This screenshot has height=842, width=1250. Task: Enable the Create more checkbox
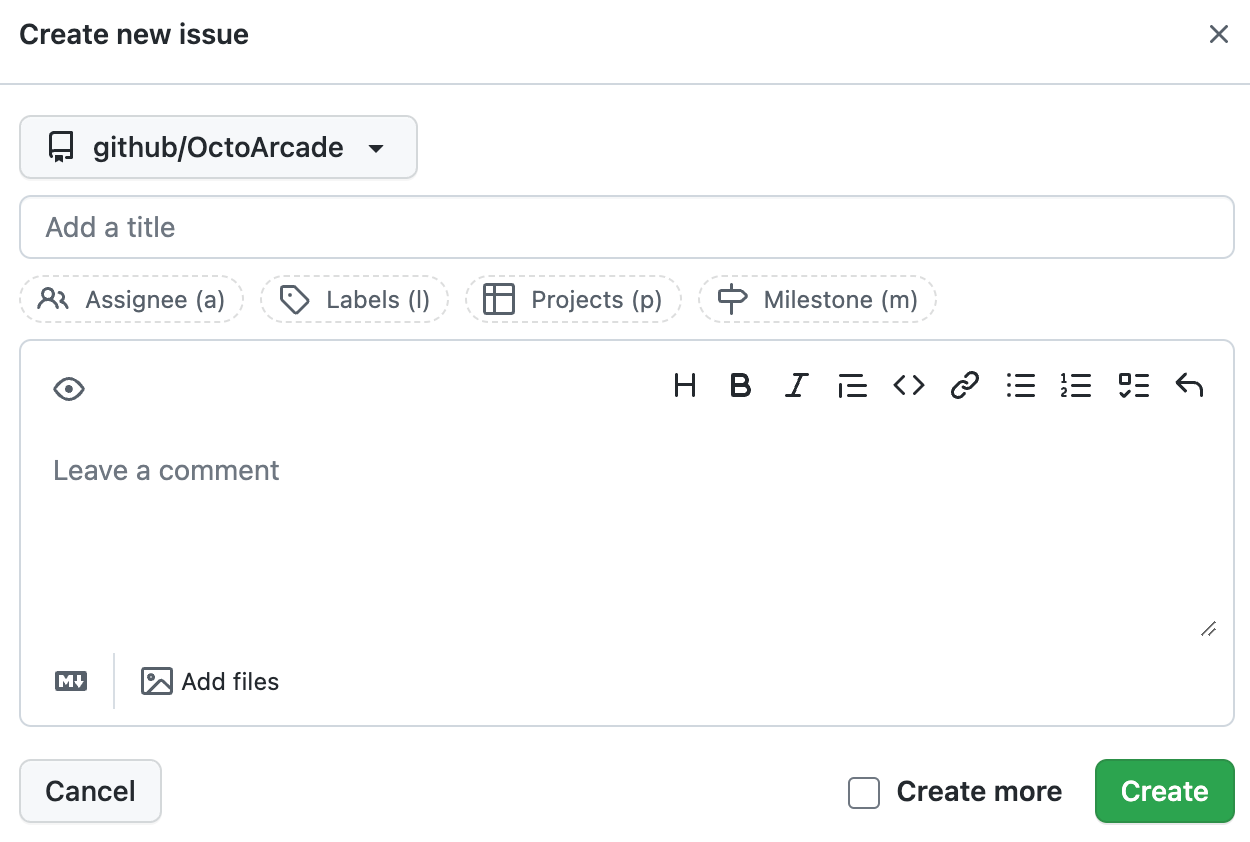[863, 792]
